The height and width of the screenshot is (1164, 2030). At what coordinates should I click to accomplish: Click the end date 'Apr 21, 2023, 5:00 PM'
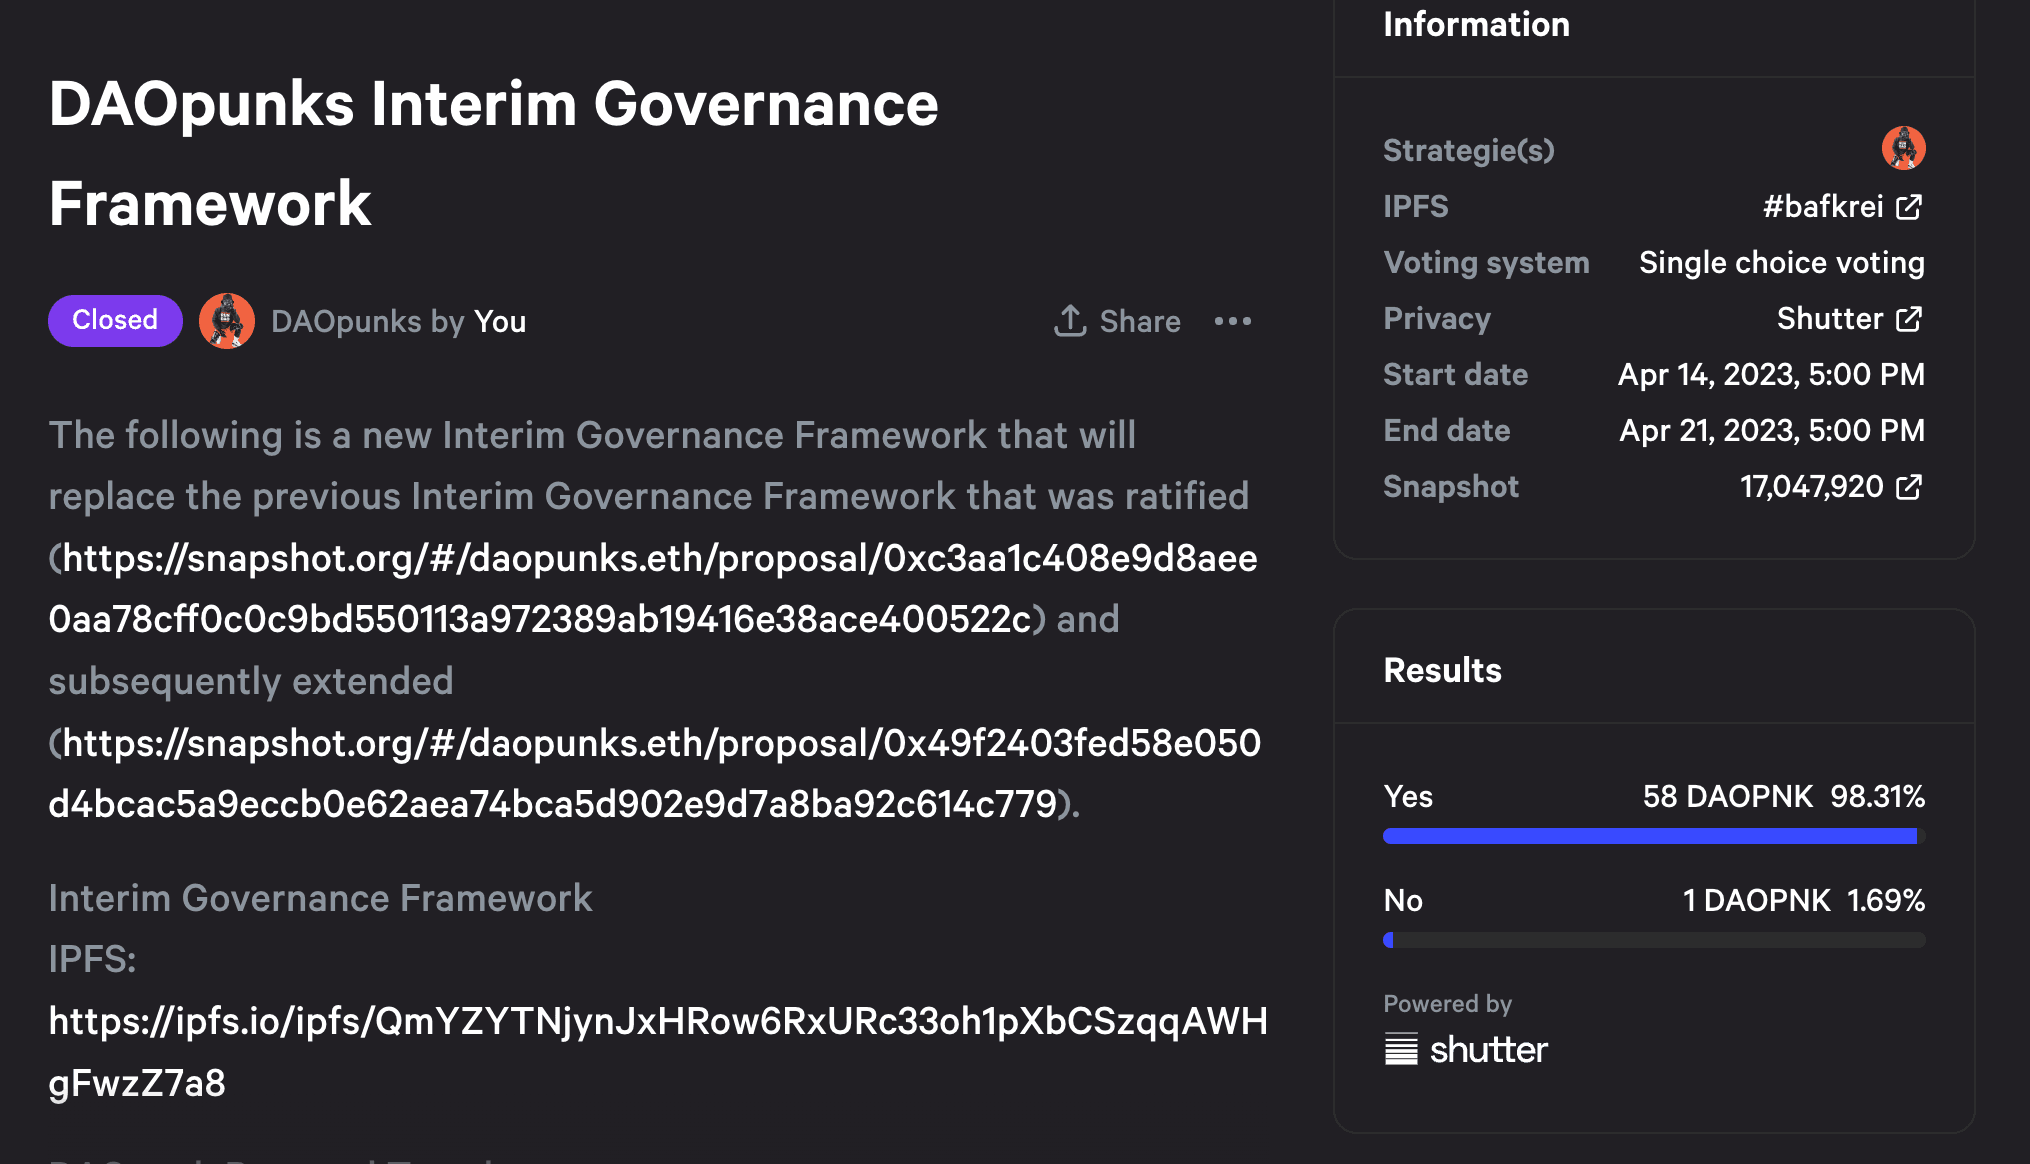point(1772,431)
